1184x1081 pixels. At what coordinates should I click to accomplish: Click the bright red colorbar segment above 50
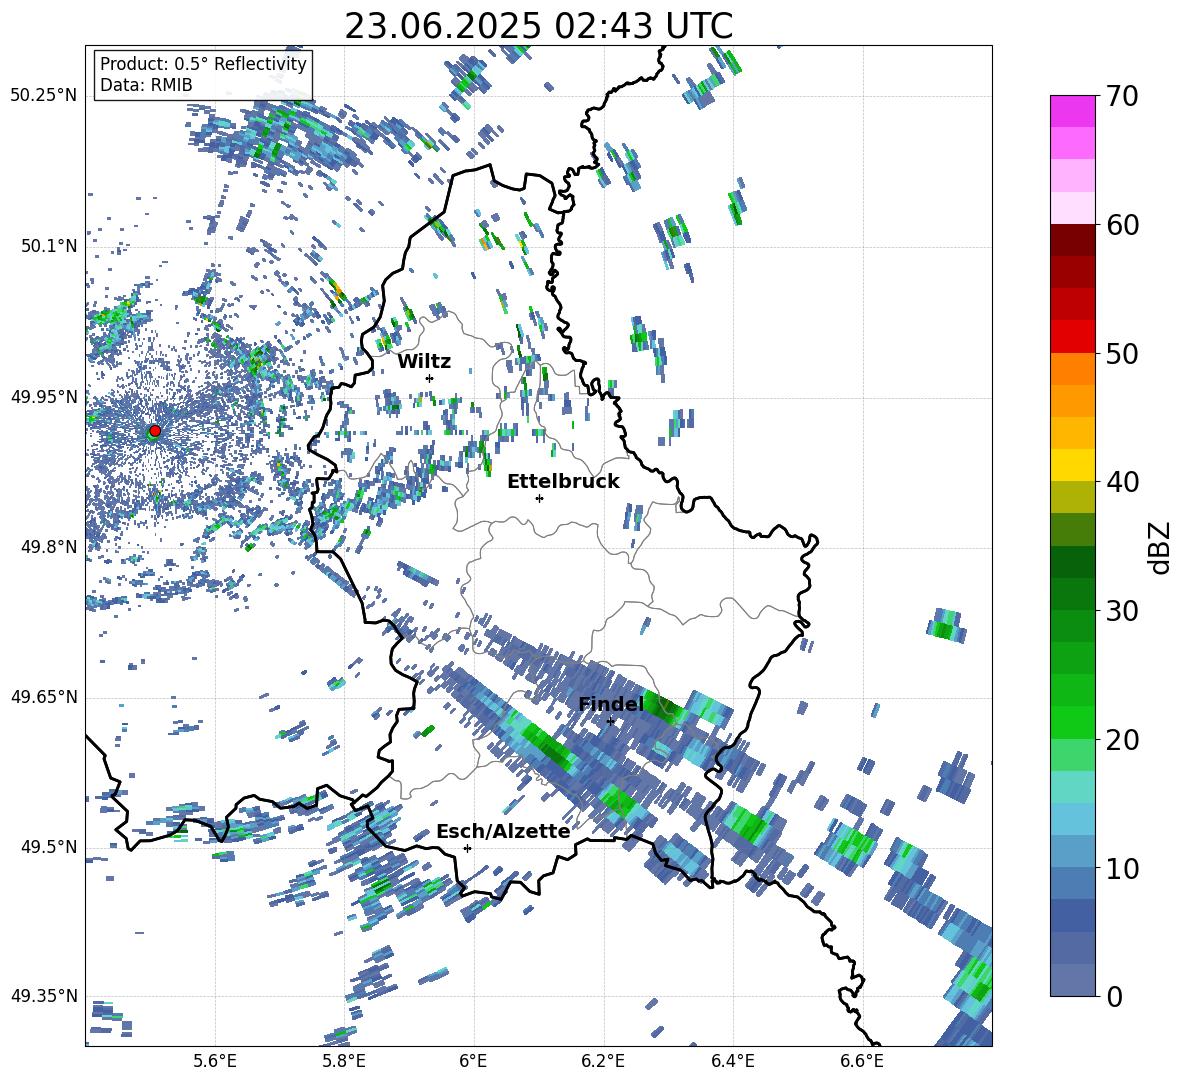point(1072,337)
